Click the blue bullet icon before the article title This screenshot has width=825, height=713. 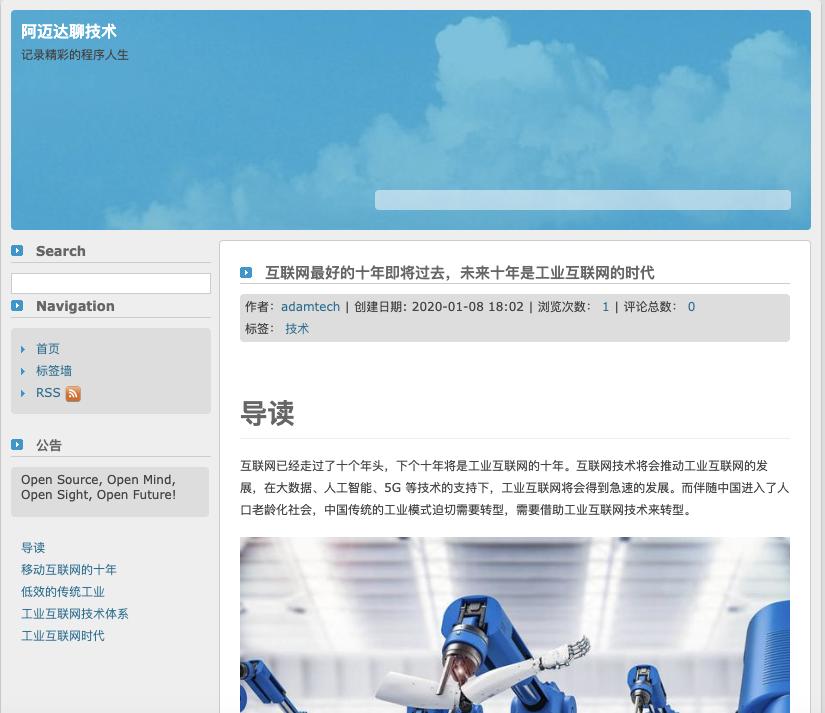click(246, 273)
